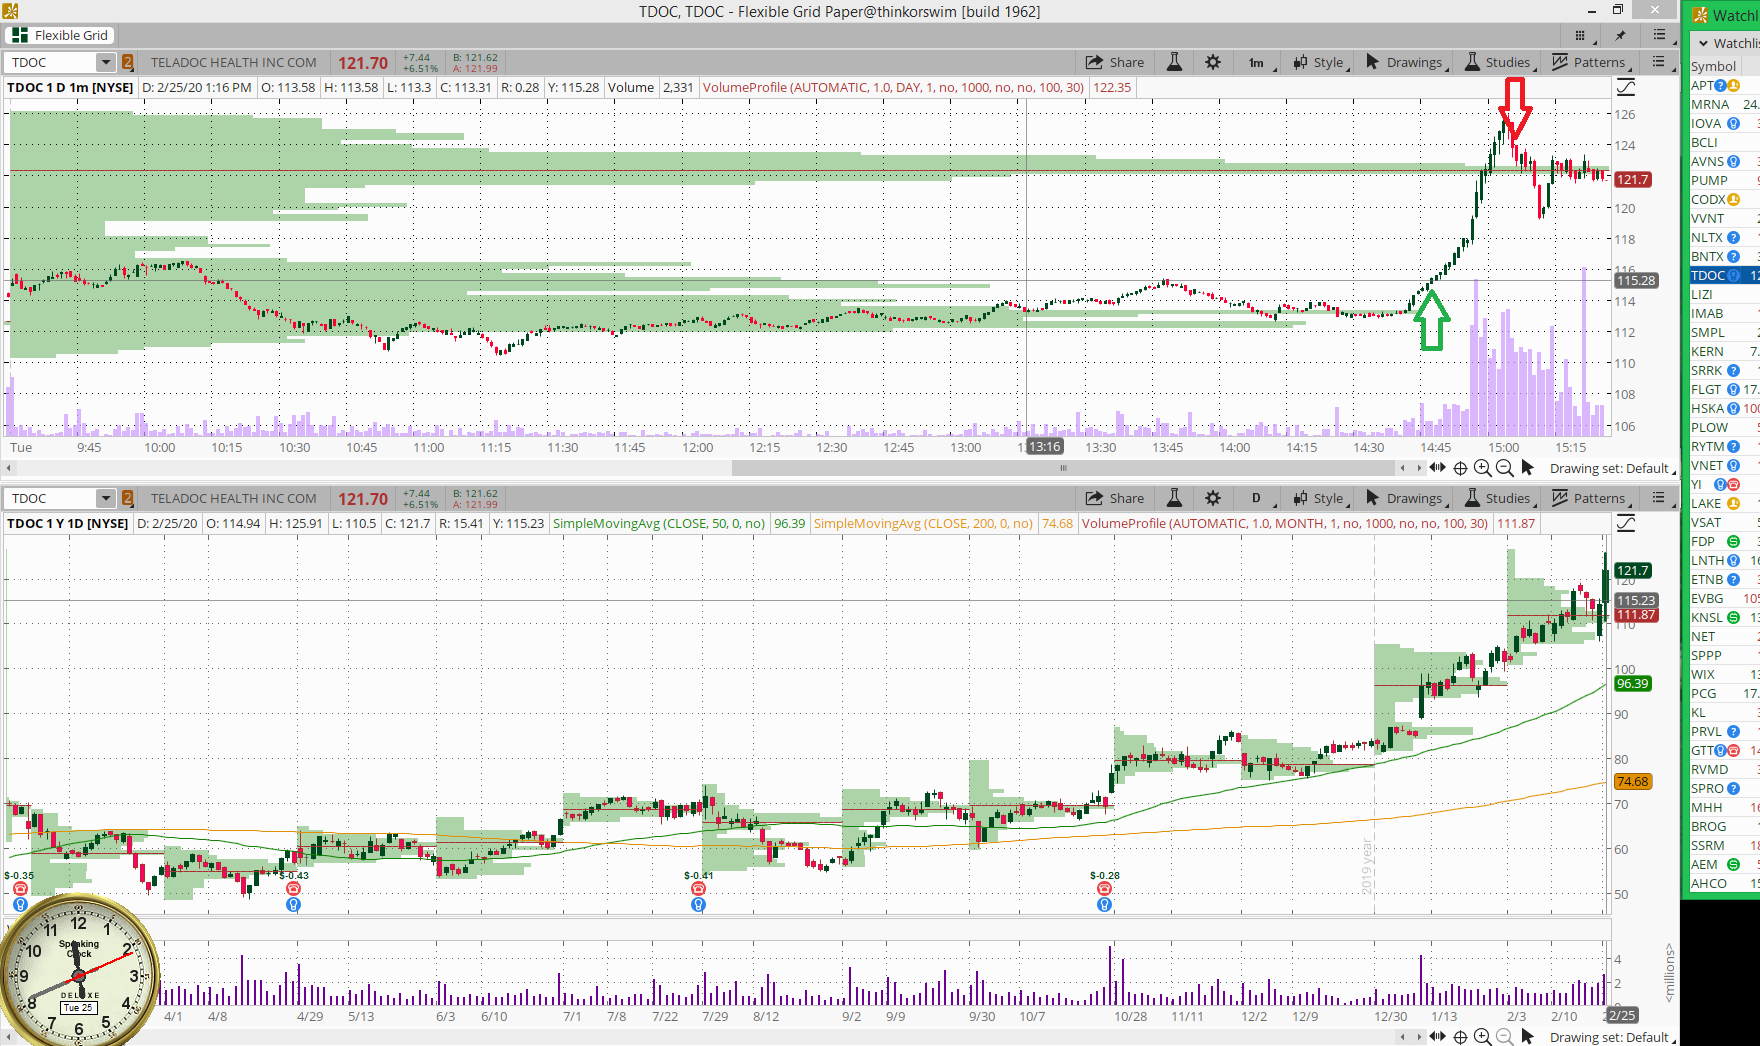The height and width of the screenshot is (1046, 1760).
Task: Open upper chart actions list menu
Action: tap(1659, 62)
